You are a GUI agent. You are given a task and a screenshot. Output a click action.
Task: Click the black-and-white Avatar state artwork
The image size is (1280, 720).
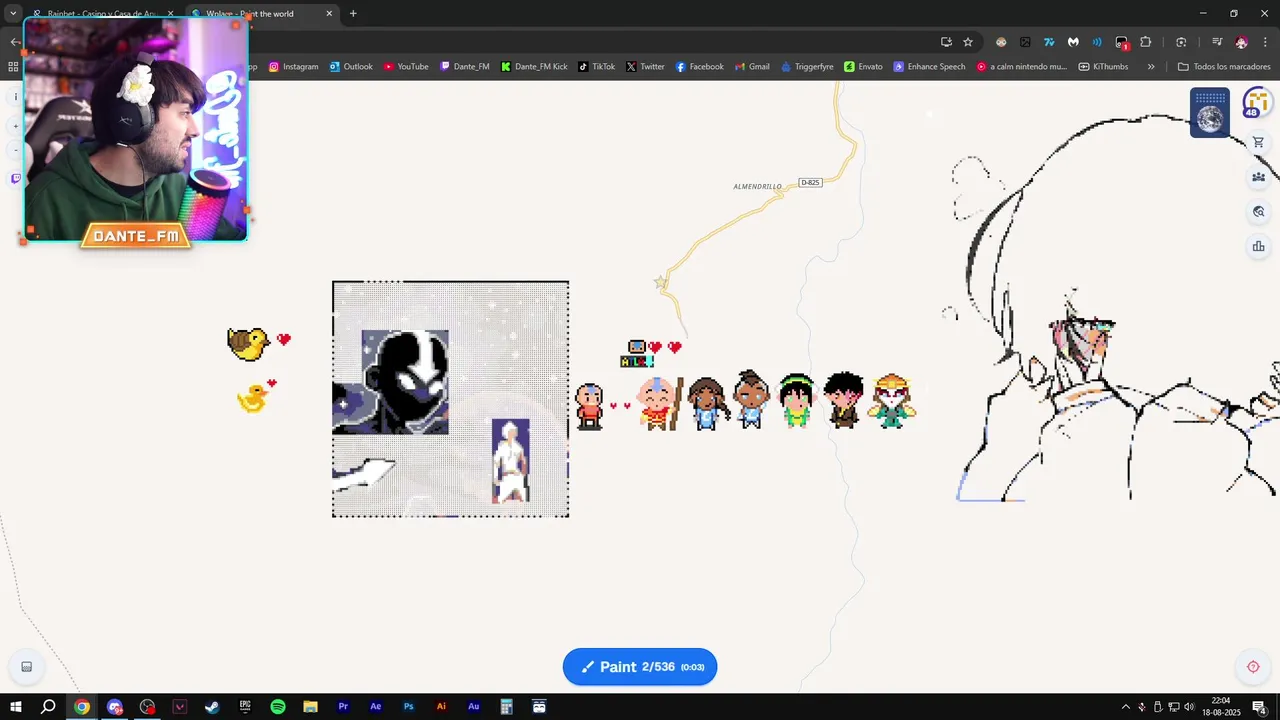click(x=405, y=382)
